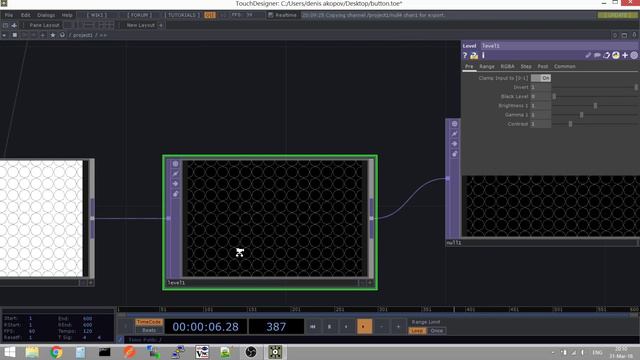Toggle Realtime checkbox in top bar
Image resolution: width=640 pixels, height=360 pixels.
[270, 15]
